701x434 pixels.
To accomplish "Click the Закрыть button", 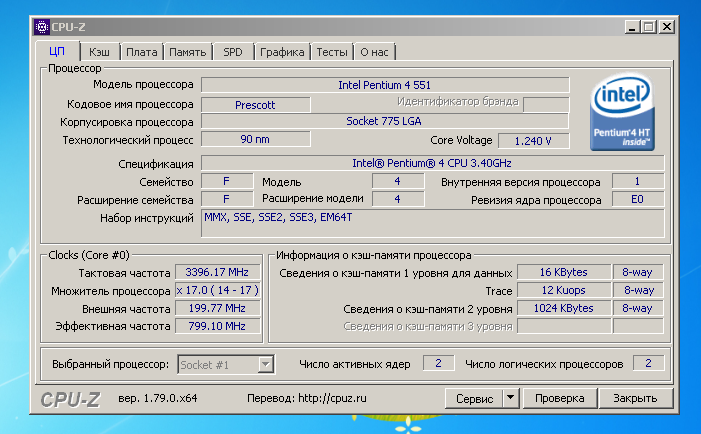I will coord(635,398).
